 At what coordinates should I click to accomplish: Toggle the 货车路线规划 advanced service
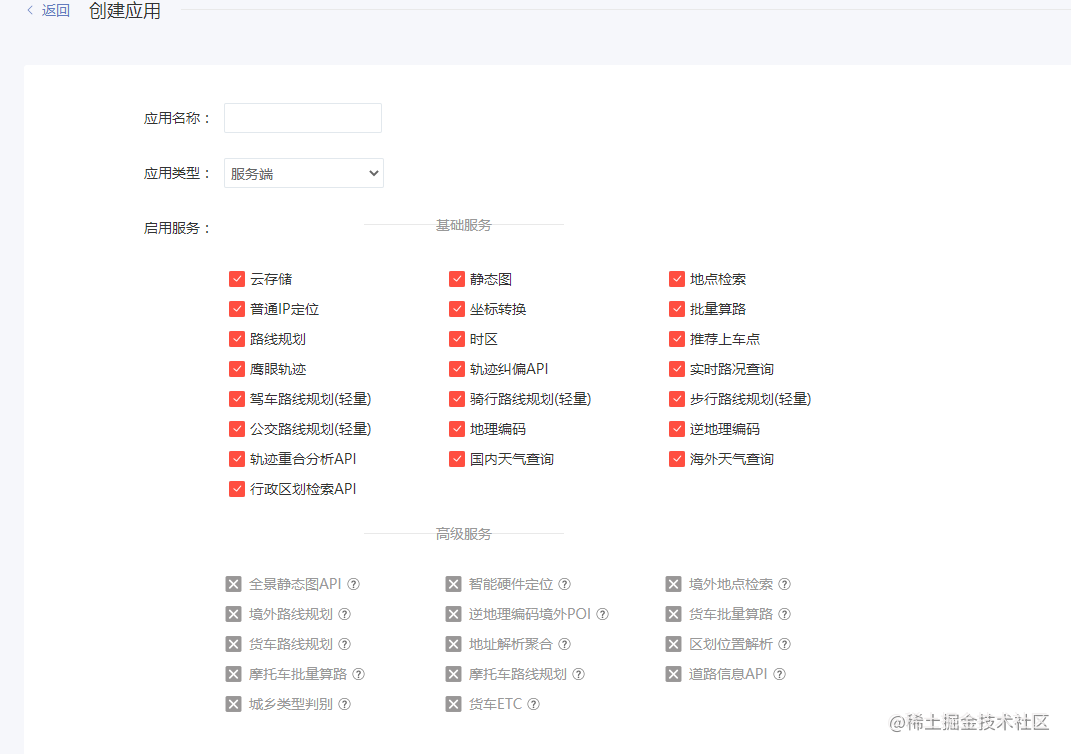233,644
